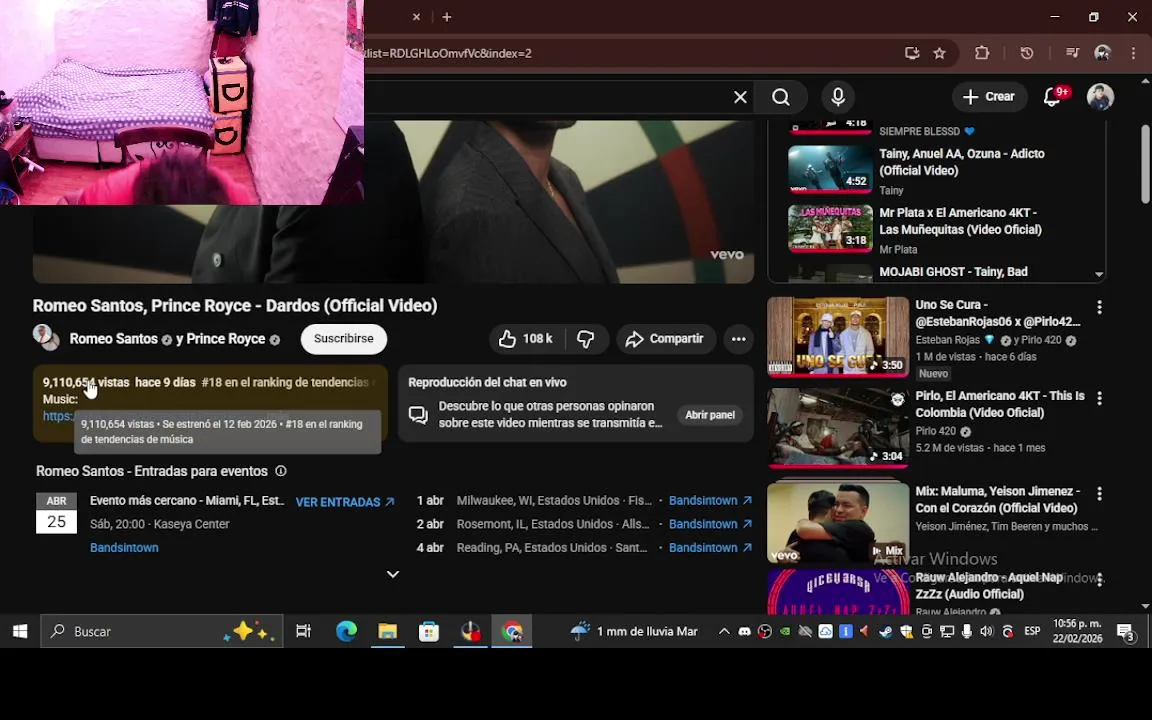Open Bandsintown link for Rosemont event
This screenshot has height=720, width=1152.
tap(710, 524)
